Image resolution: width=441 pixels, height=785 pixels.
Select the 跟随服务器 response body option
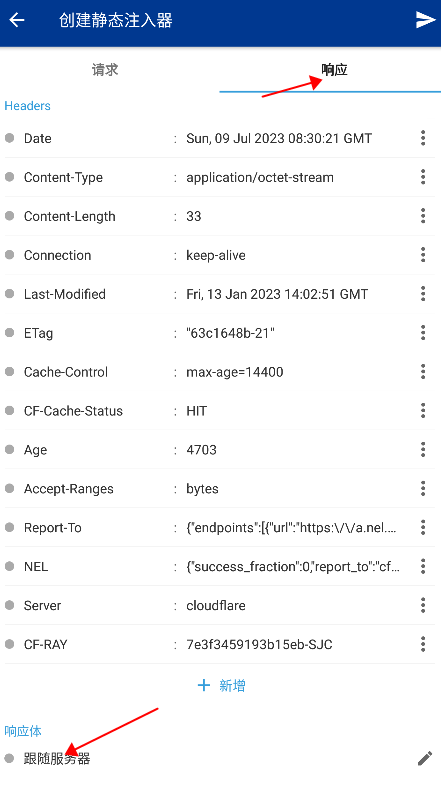click(57, 758)
